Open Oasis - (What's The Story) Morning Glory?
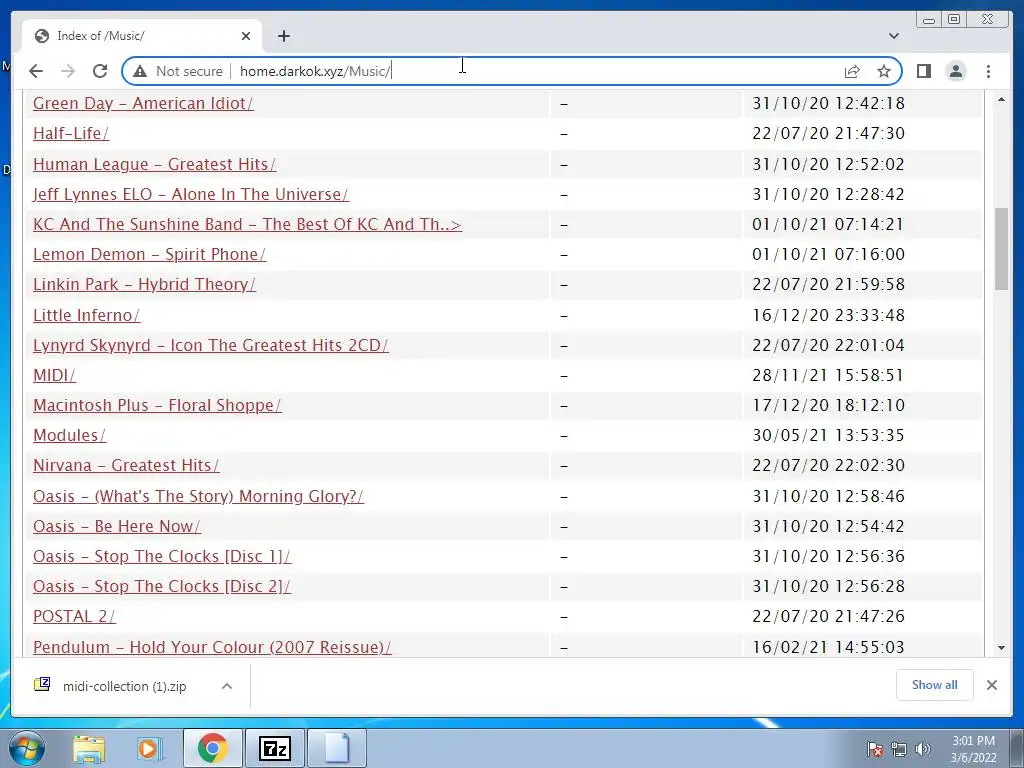 199,496
